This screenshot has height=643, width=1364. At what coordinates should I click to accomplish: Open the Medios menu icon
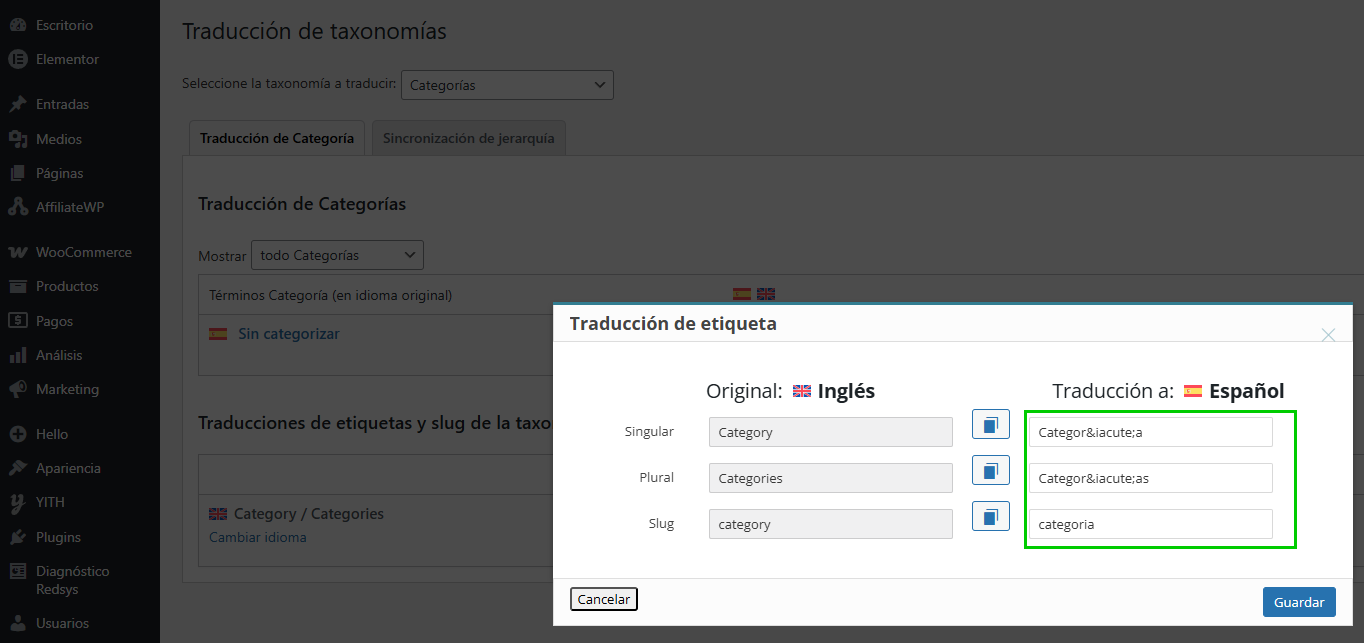(x=17, y=139)
